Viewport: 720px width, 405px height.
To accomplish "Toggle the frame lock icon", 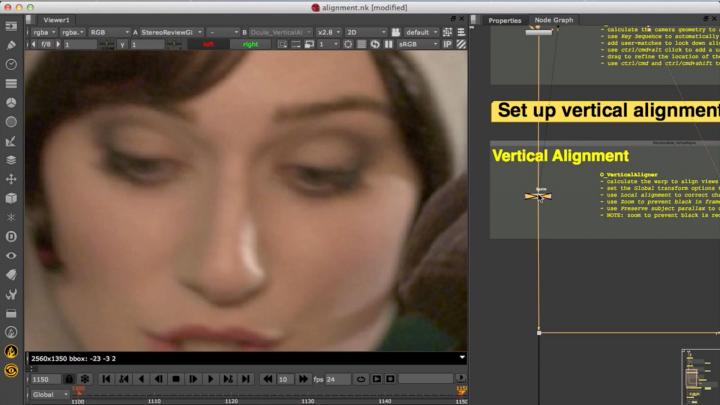I will 68,379.
